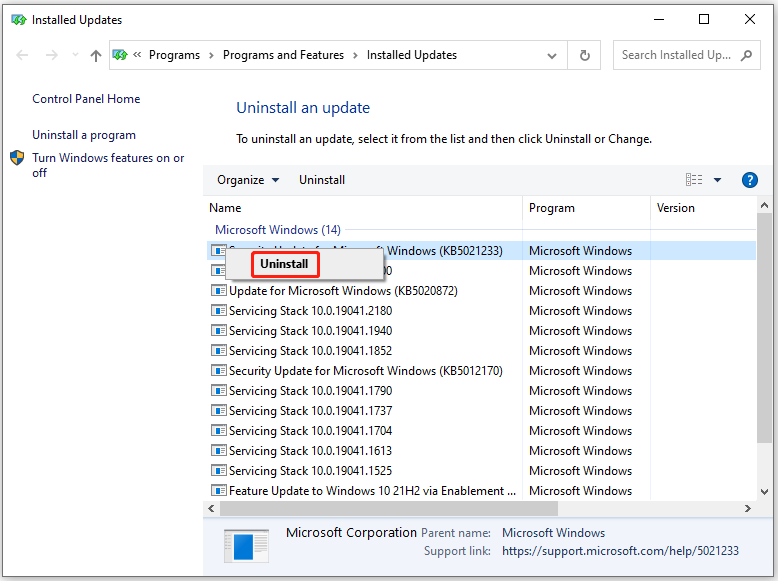Click the vertical scrollbar thumb
778x581 pixels.
click(764, 327)
